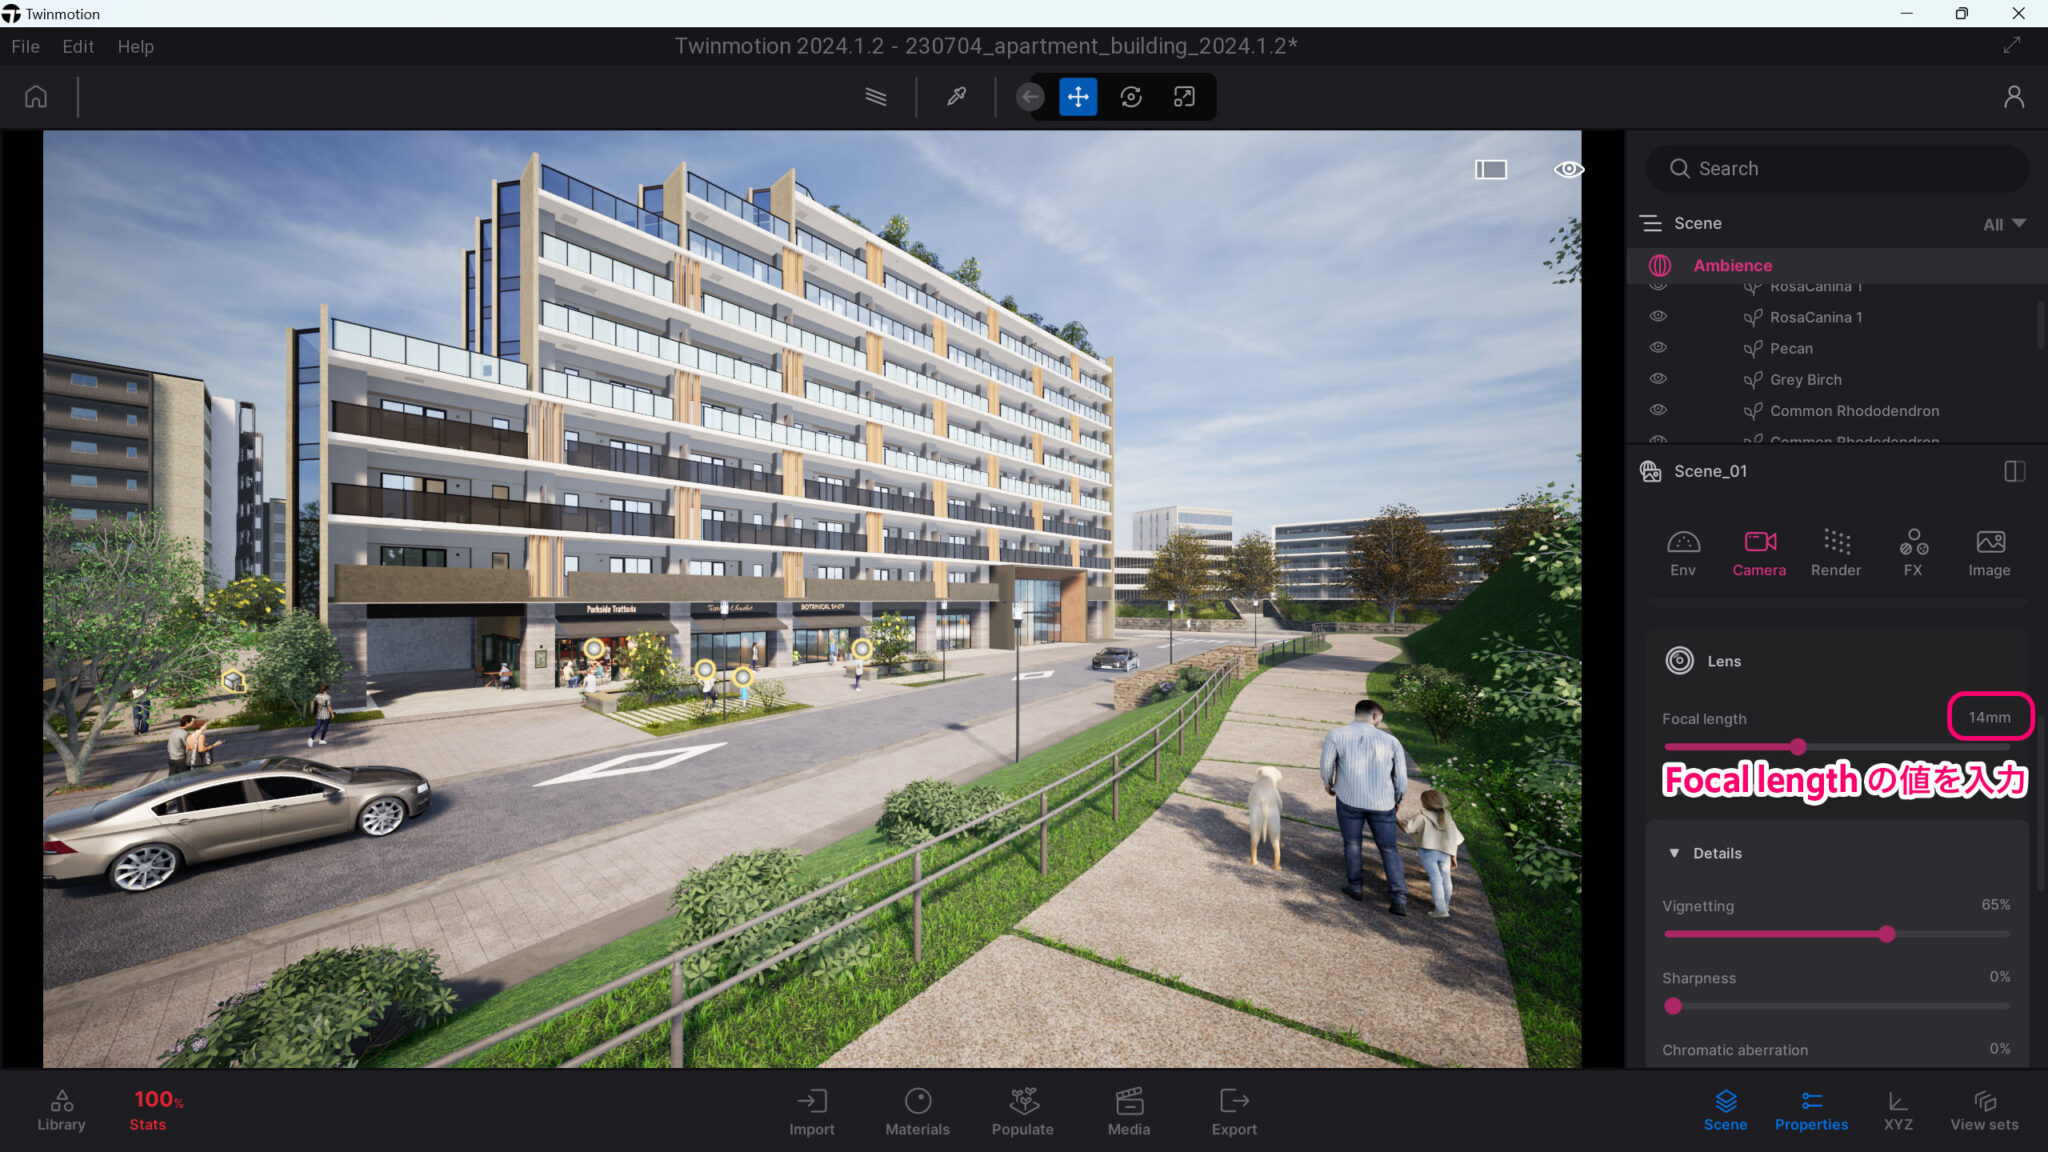Screen dimensions: 2048x1152
Task: Select the Scale tool in toolbar
Action: pos(1184,97)
